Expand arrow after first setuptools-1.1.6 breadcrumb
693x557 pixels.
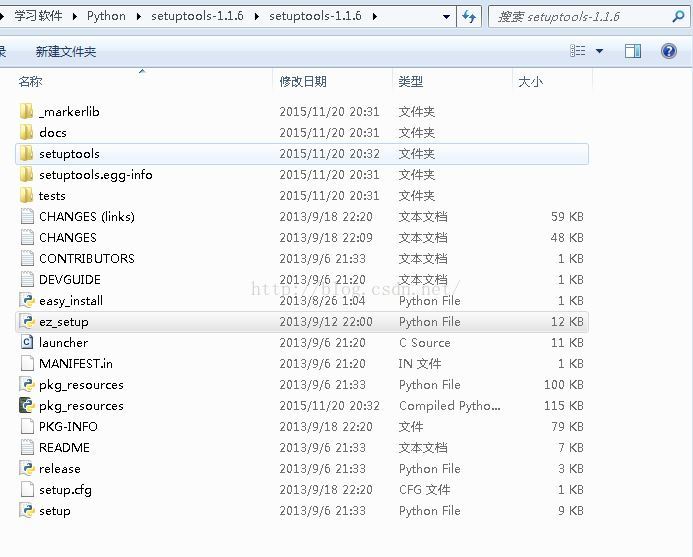pos(257,16)
